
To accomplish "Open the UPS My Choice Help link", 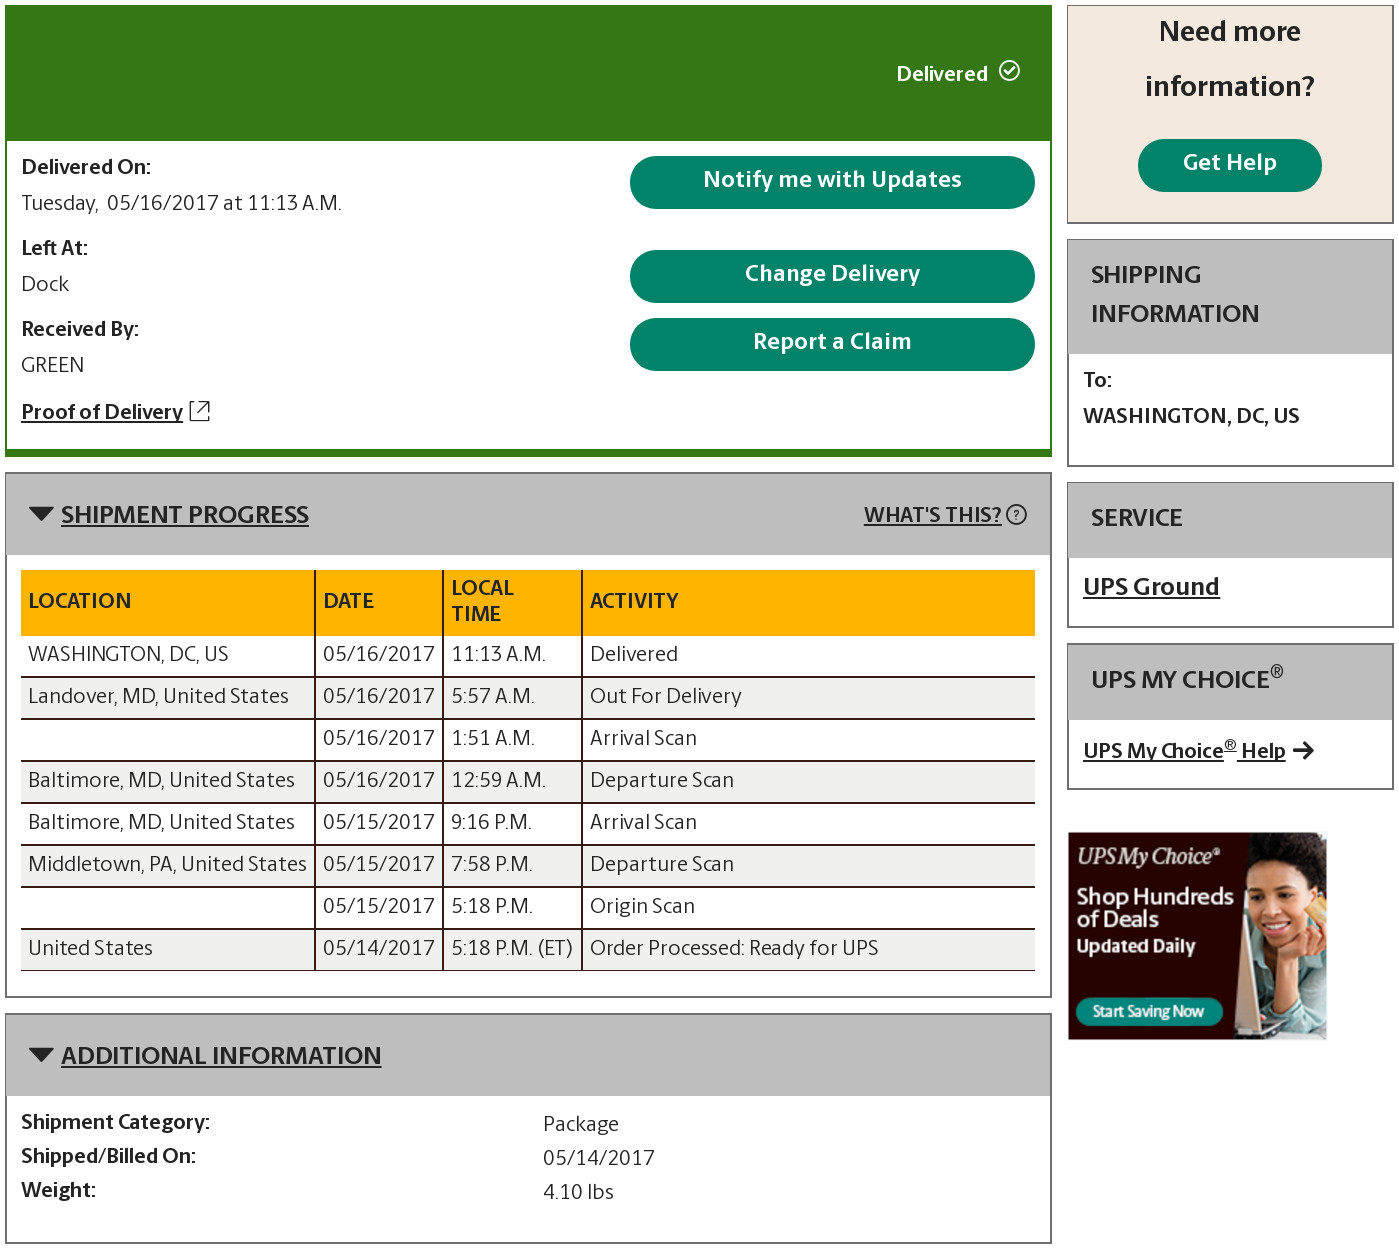I will click(x=1184, y=751).
